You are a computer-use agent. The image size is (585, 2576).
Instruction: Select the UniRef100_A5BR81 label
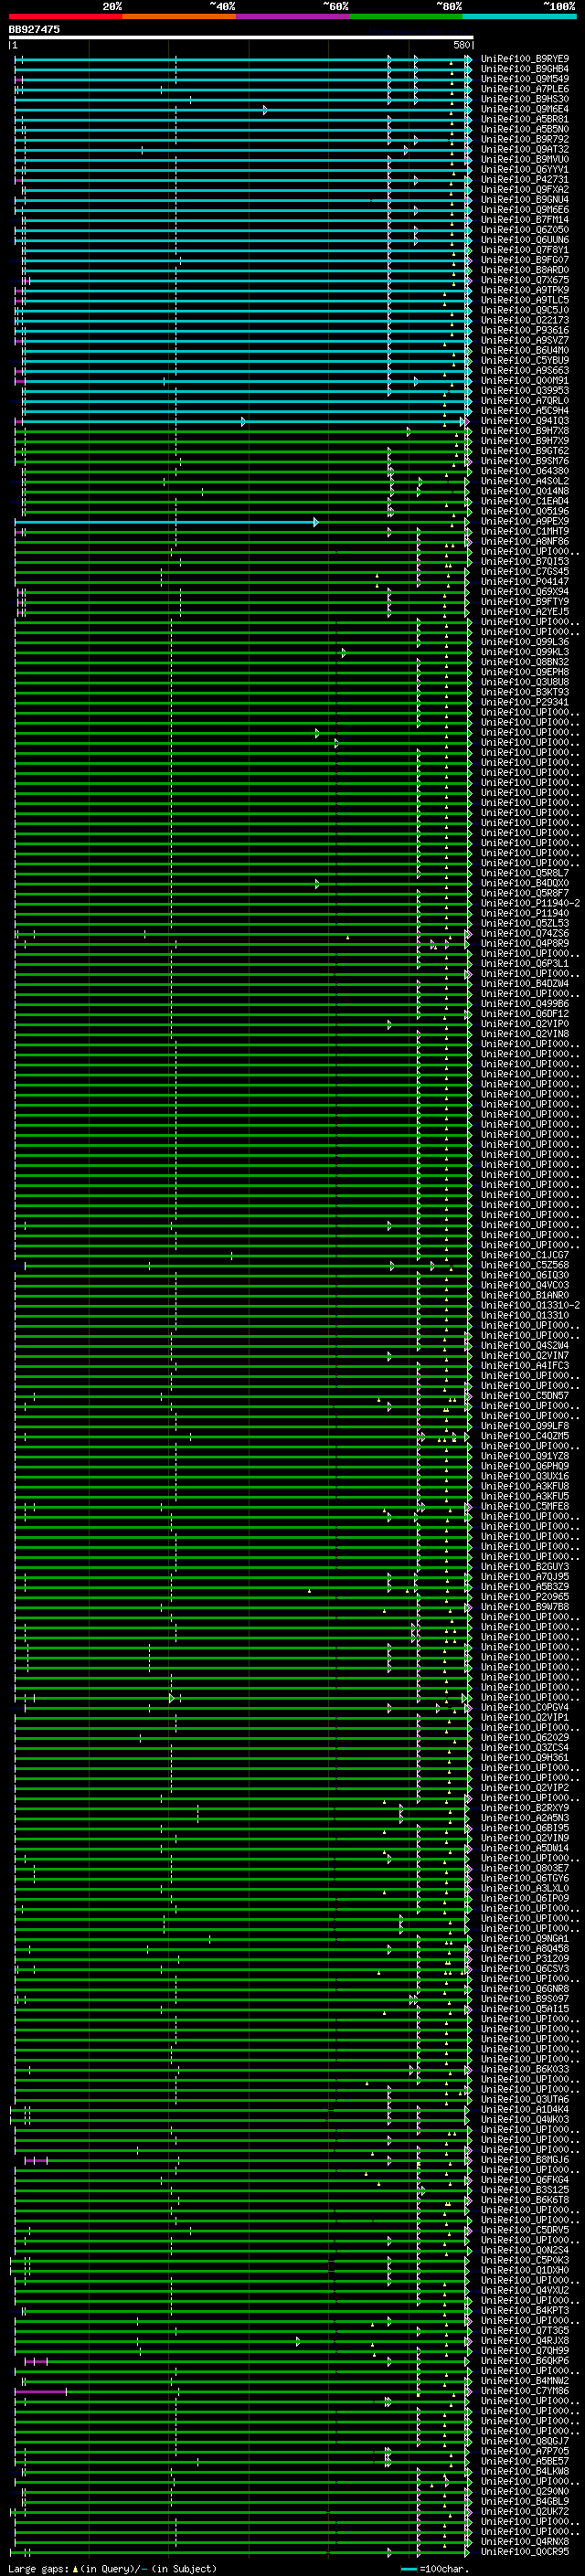(525, 119)
